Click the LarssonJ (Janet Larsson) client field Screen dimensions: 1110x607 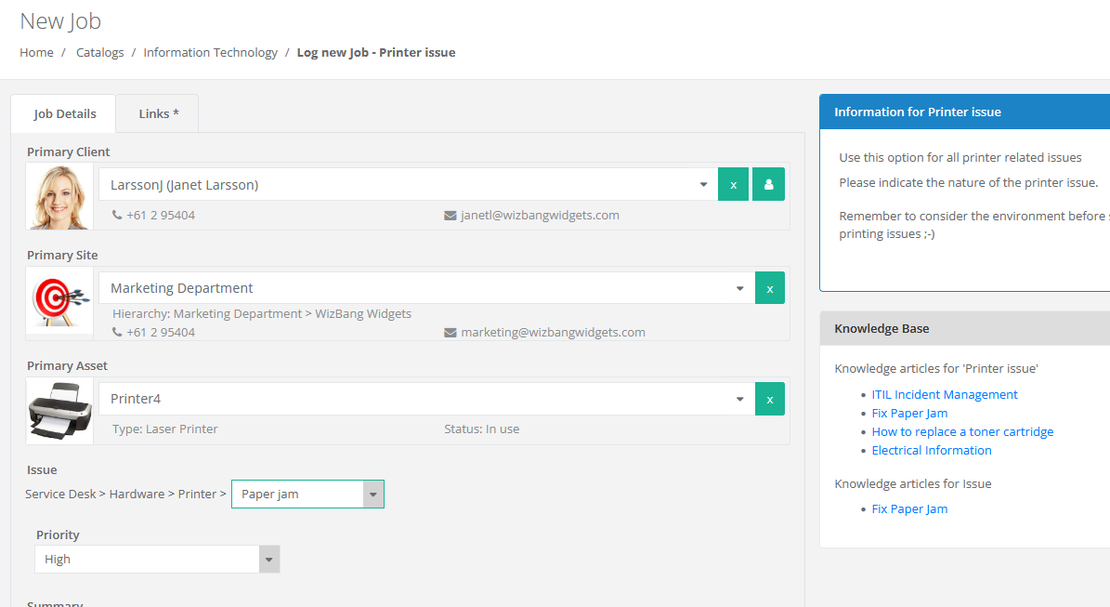click(x=408, y=184)
